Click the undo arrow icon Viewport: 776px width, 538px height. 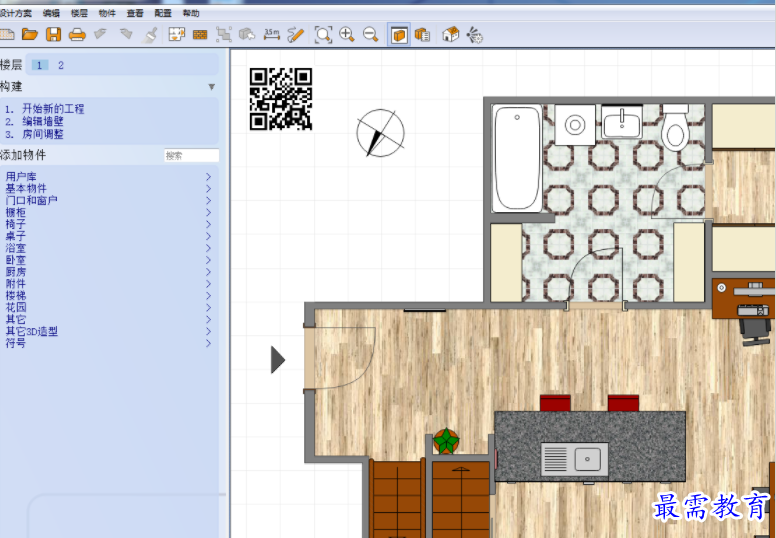(101, 34)
